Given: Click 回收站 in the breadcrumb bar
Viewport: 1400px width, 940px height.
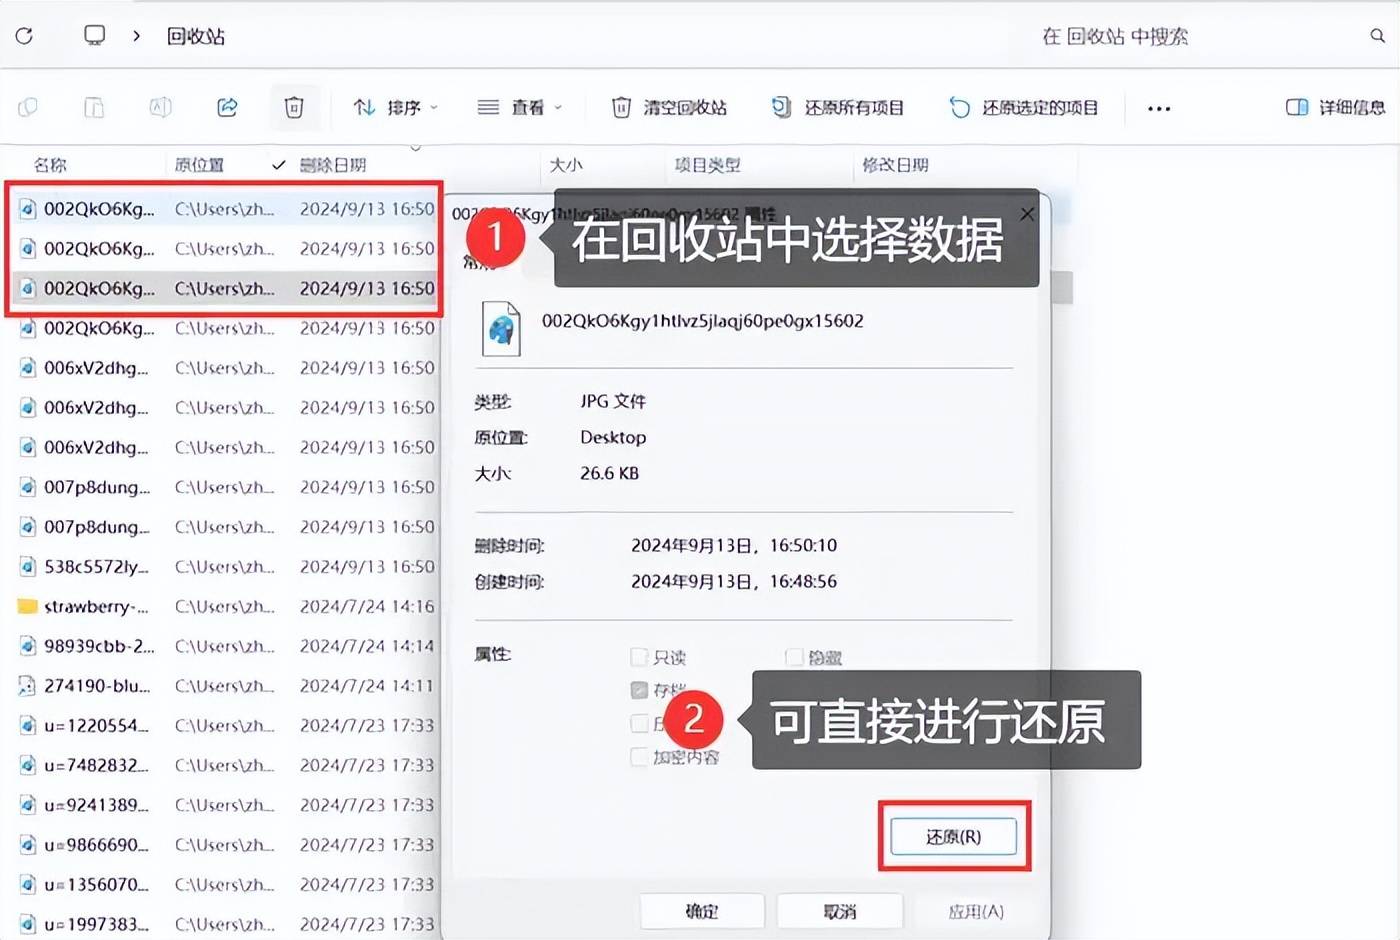Looking at the screenshot, I should click(196, 35).
